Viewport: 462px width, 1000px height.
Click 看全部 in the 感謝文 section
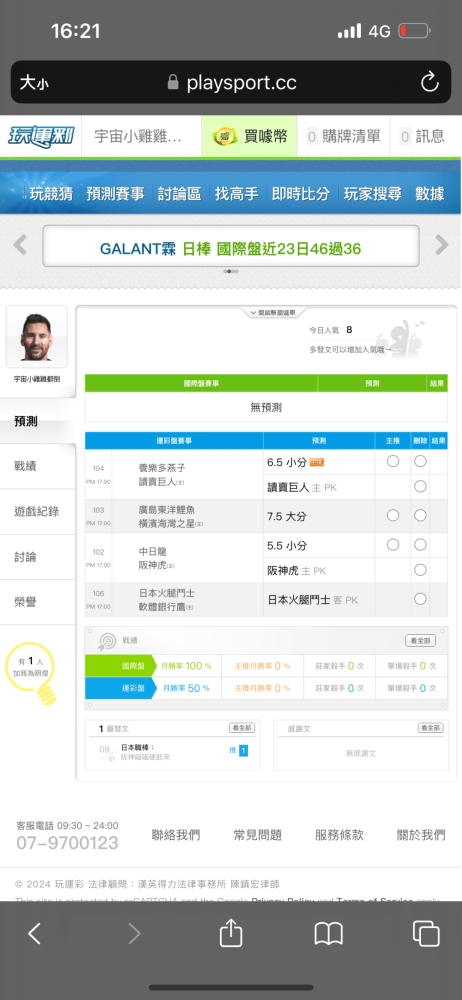(430, 728)
